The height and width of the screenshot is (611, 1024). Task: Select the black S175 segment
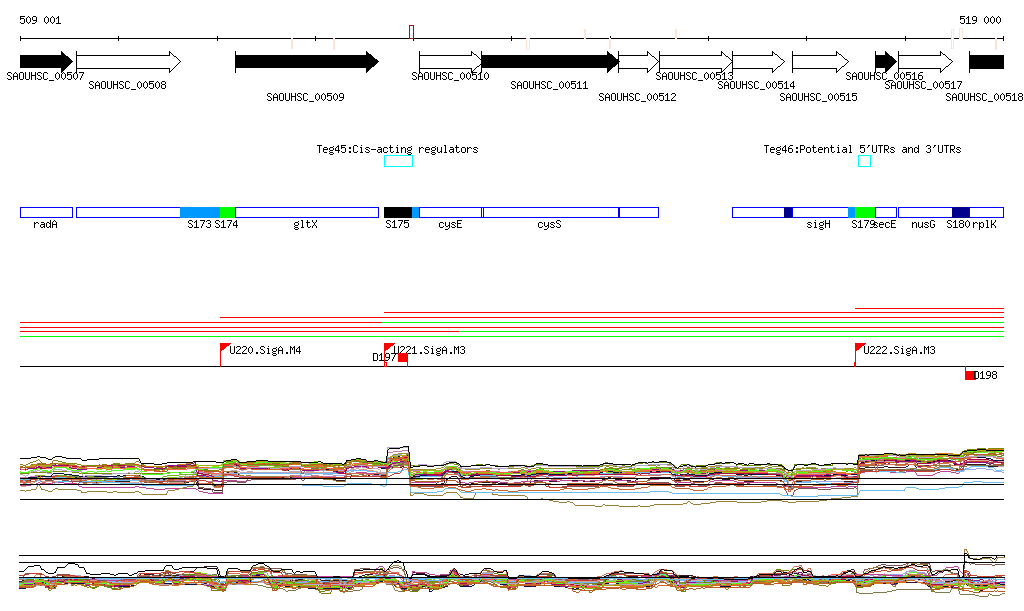click(x=398, y=212)
